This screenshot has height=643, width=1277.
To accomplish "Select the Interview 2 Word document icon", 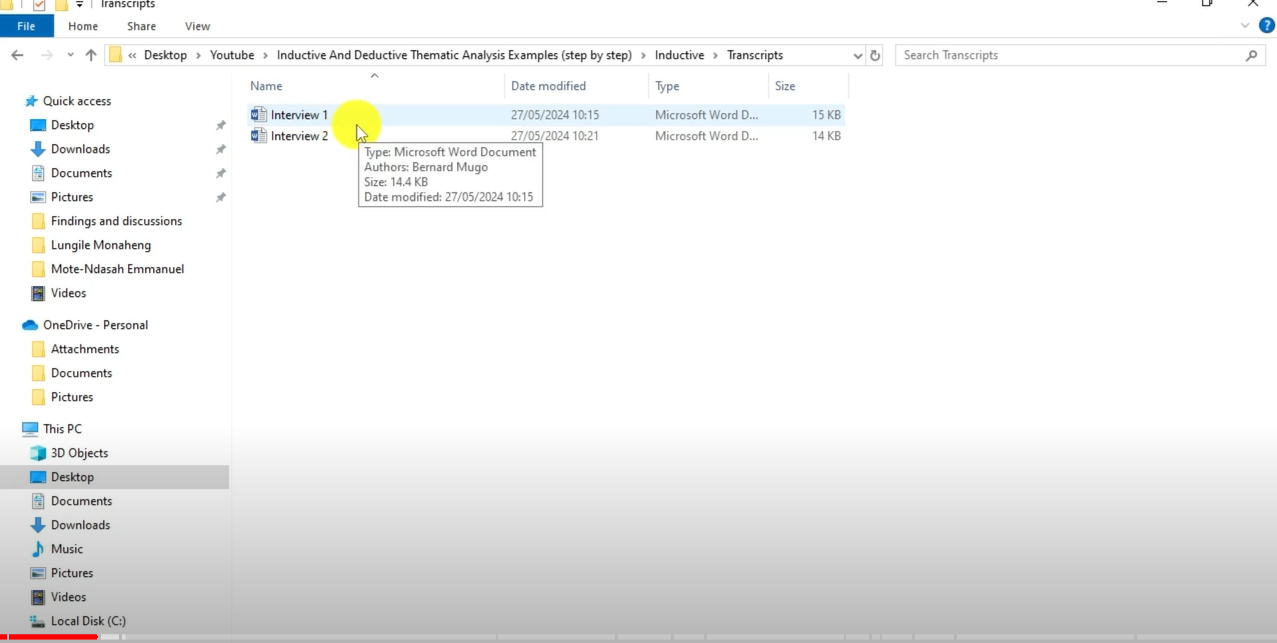I will (x=259, y=136).
